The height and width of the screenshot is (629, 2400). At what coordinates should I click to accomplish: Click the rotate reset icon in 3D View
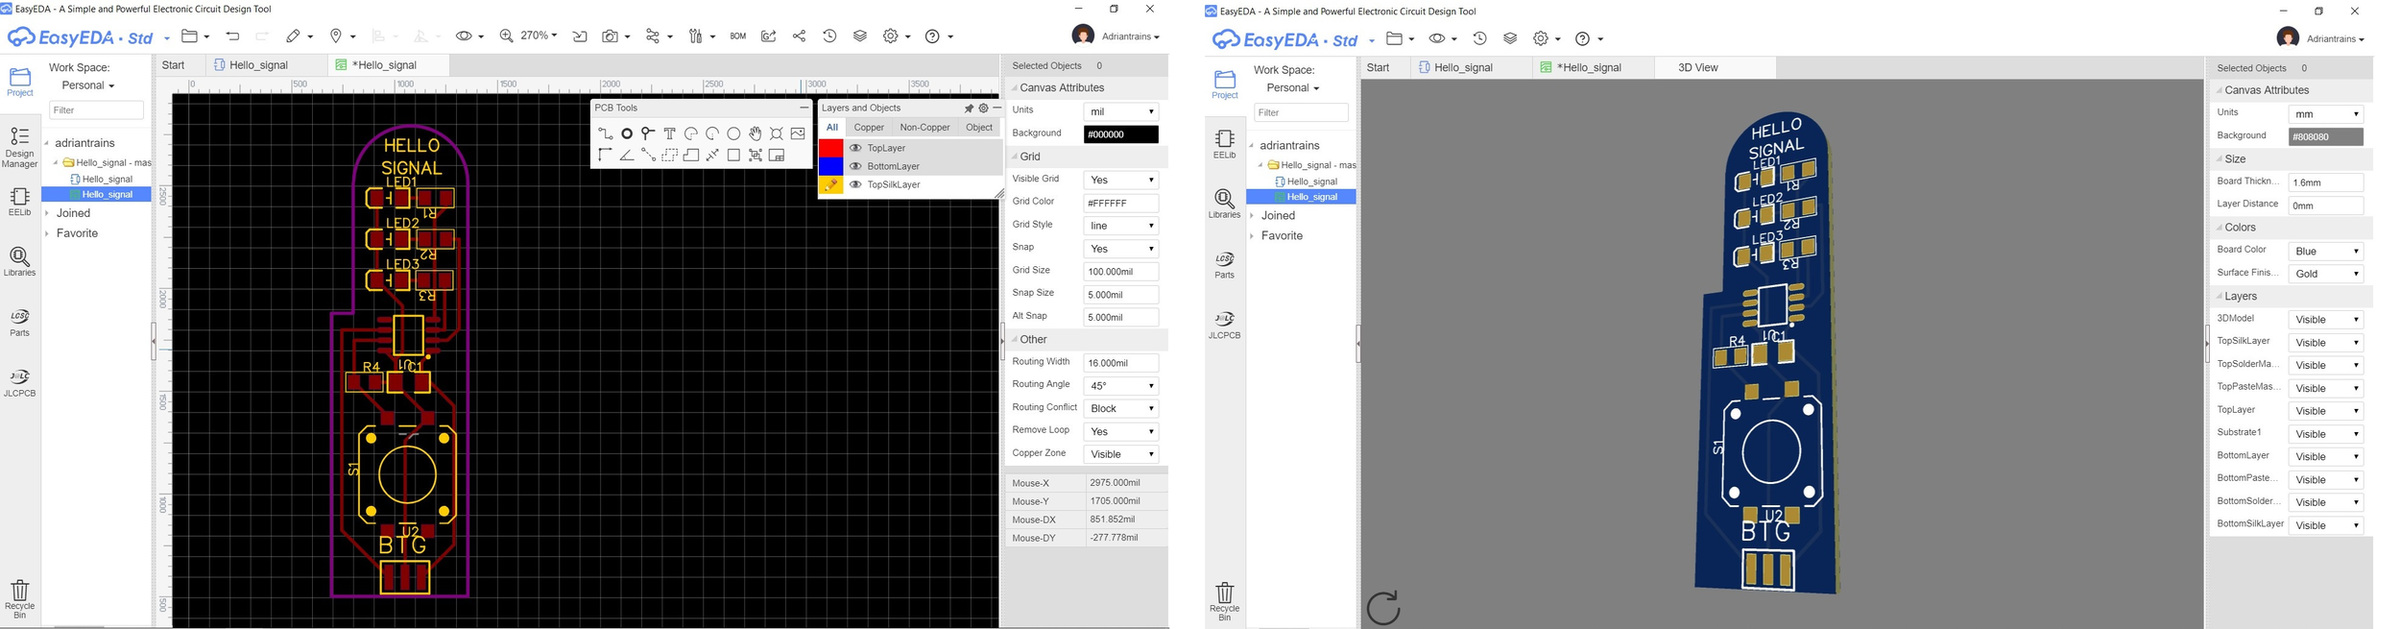[1383, 607]
